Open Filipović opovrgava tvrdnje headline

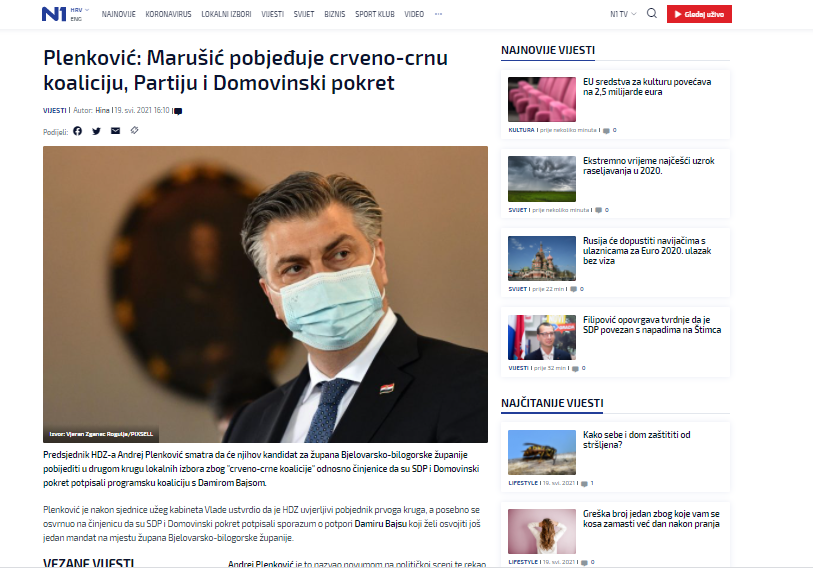point(652,325)
